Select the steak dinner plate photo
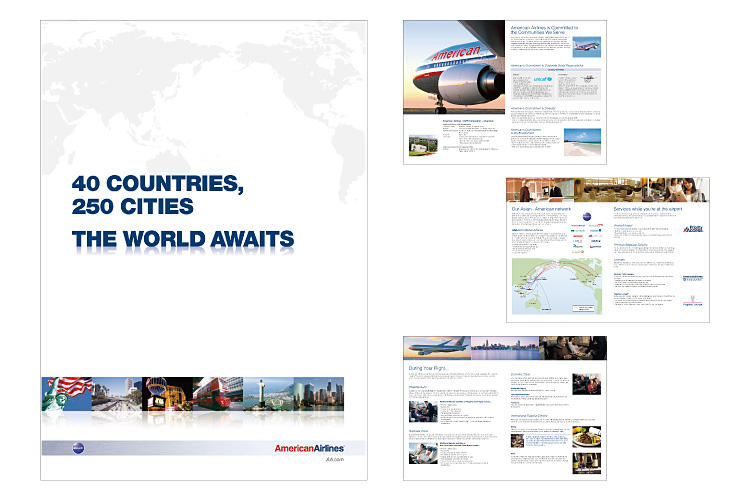Viewport: 750px width, 500px height. click(x=586, y=437)
